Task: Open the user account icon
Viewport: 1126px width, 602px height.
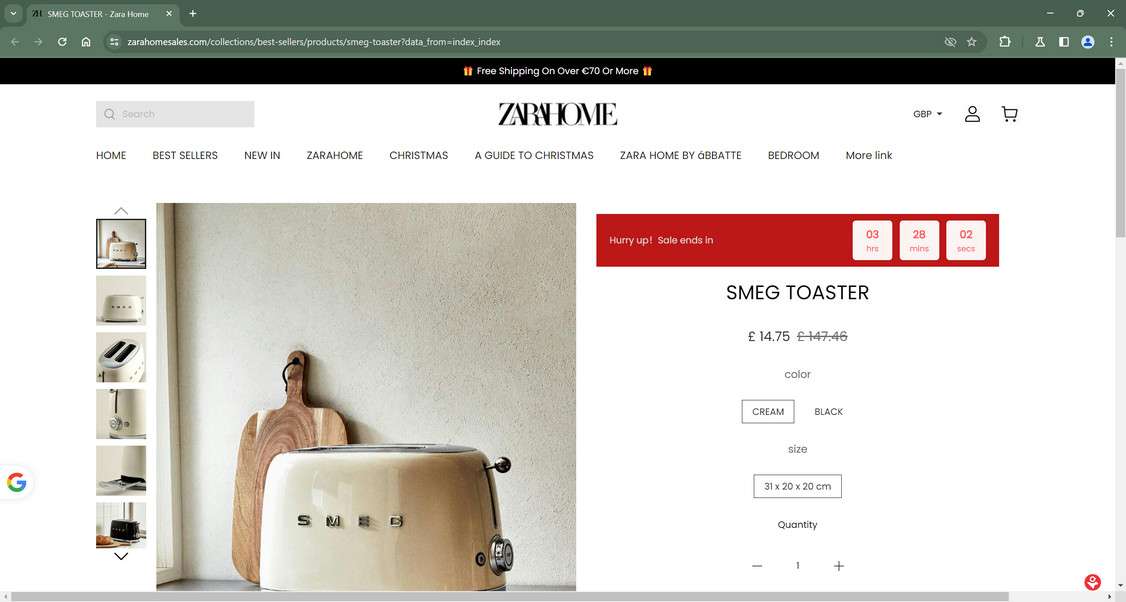Action: coord(972,114)
